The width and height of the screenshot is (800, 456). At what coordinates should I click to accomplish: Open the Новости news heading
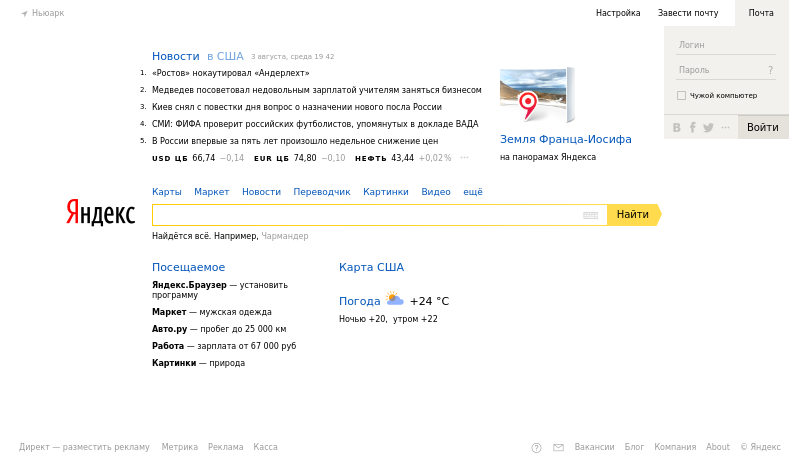pyautogui.click(x=176, y=56)
